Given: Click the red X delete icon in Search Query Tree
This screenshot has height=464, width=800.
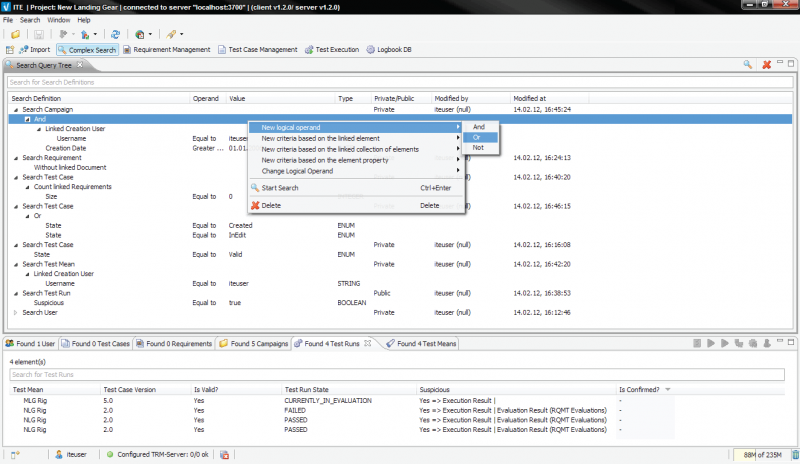Looking at the screenshot, I should tap(766, 65).
